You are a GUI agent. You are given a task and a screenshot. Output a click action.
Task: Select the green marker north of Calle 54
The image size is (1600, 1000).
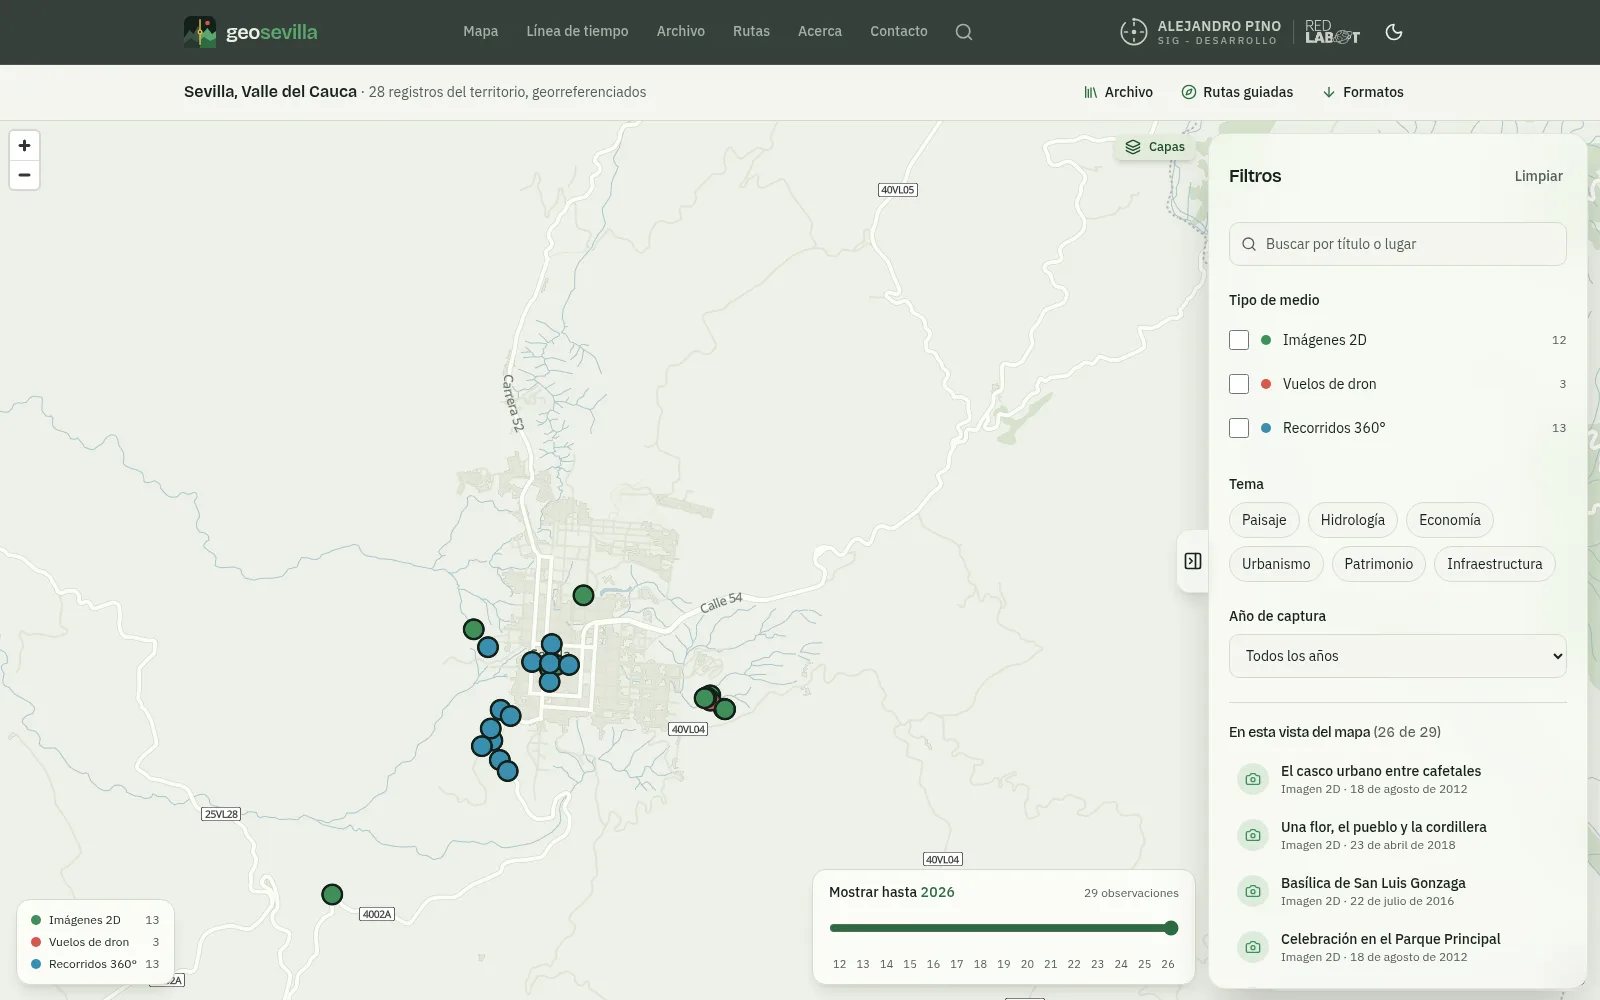[583, 595]
